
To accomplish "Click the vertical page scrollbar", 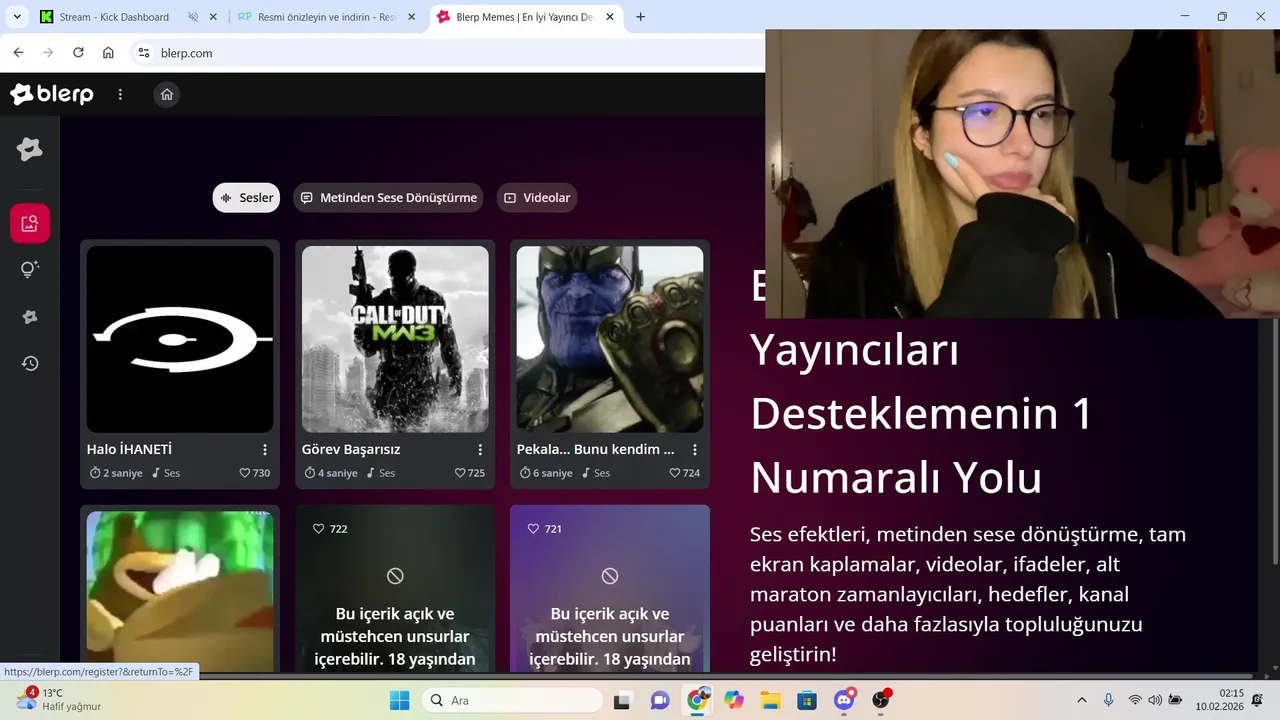I will coord(1274,440).
